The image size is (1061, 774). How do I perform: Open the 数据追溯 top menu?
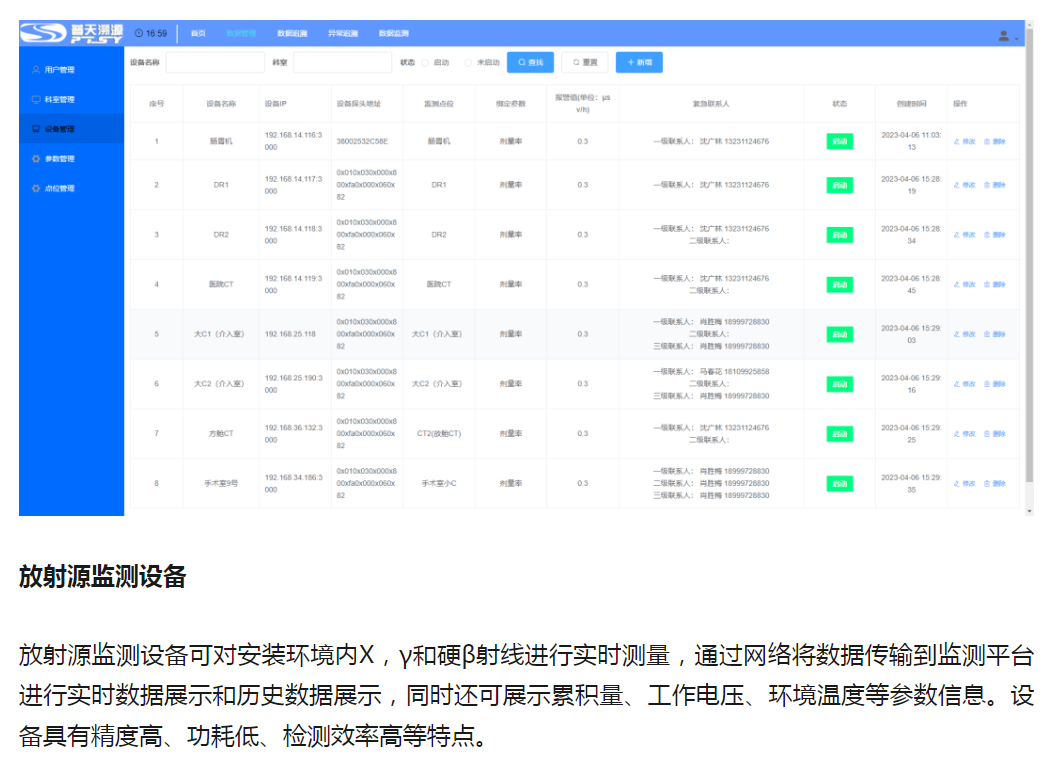[291, 33]
